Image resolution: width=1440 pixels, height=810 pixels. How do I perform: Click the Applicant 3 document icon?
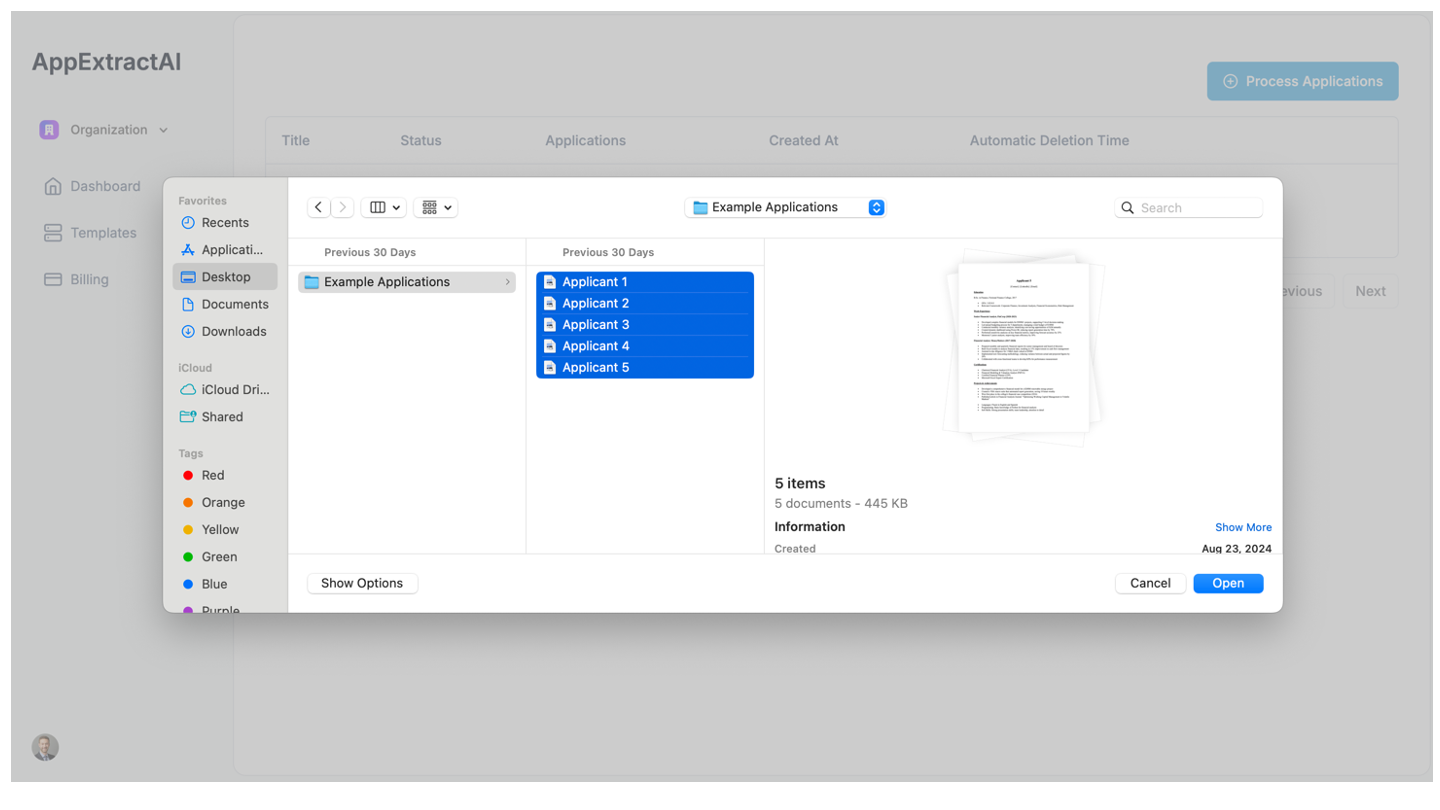pos(550,325)
